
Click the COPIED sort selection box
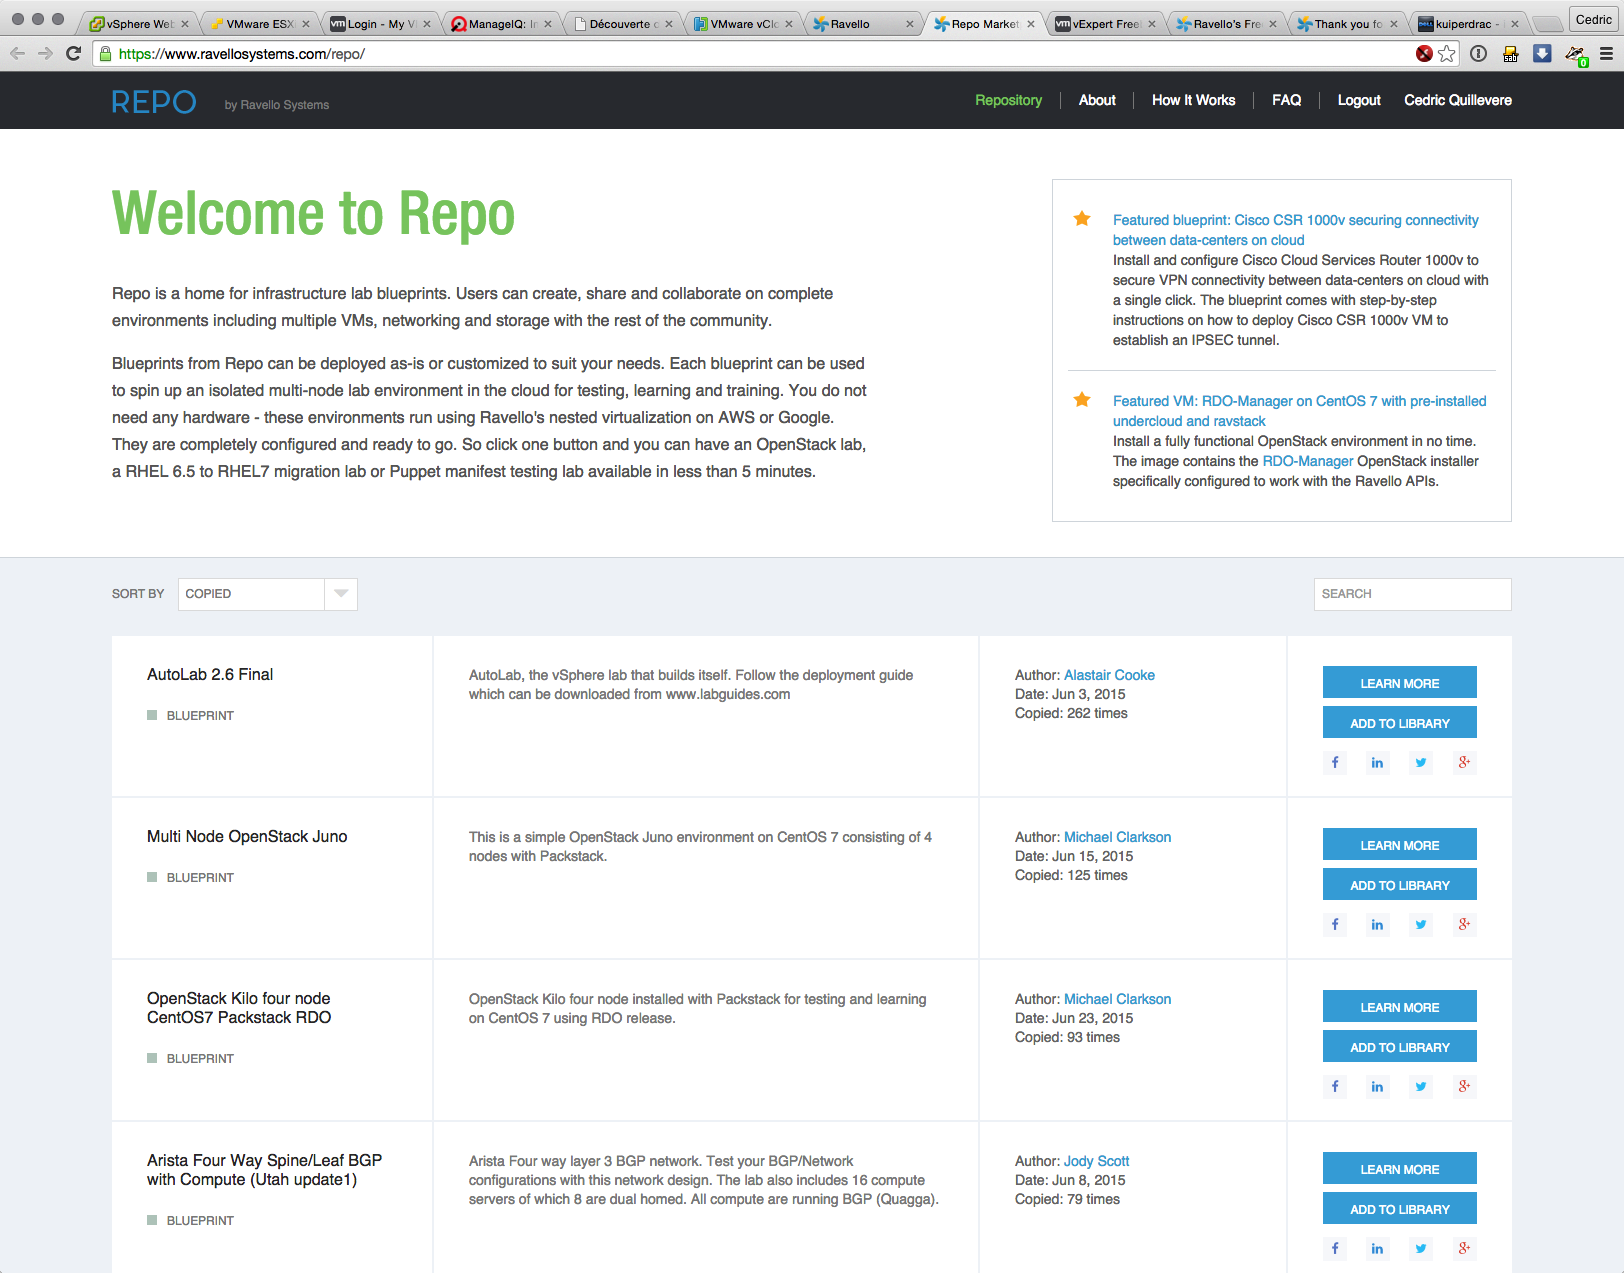tap(251, 594)
